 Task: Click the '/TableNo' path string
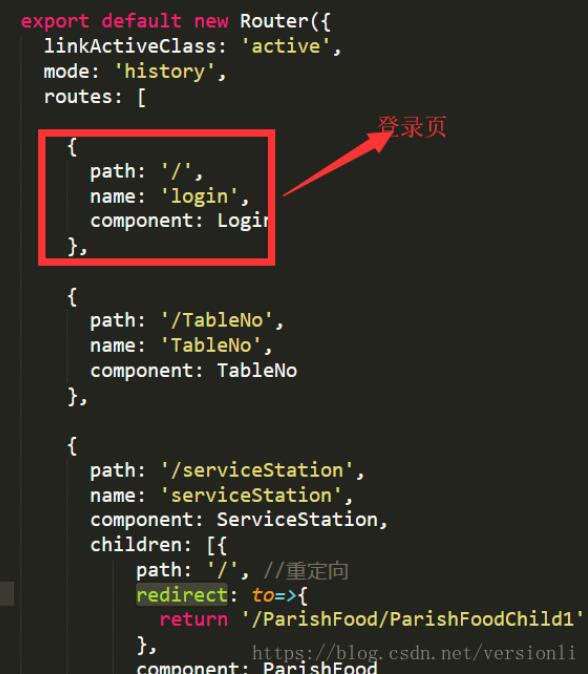pyautogui.click(x=217, y=320)
